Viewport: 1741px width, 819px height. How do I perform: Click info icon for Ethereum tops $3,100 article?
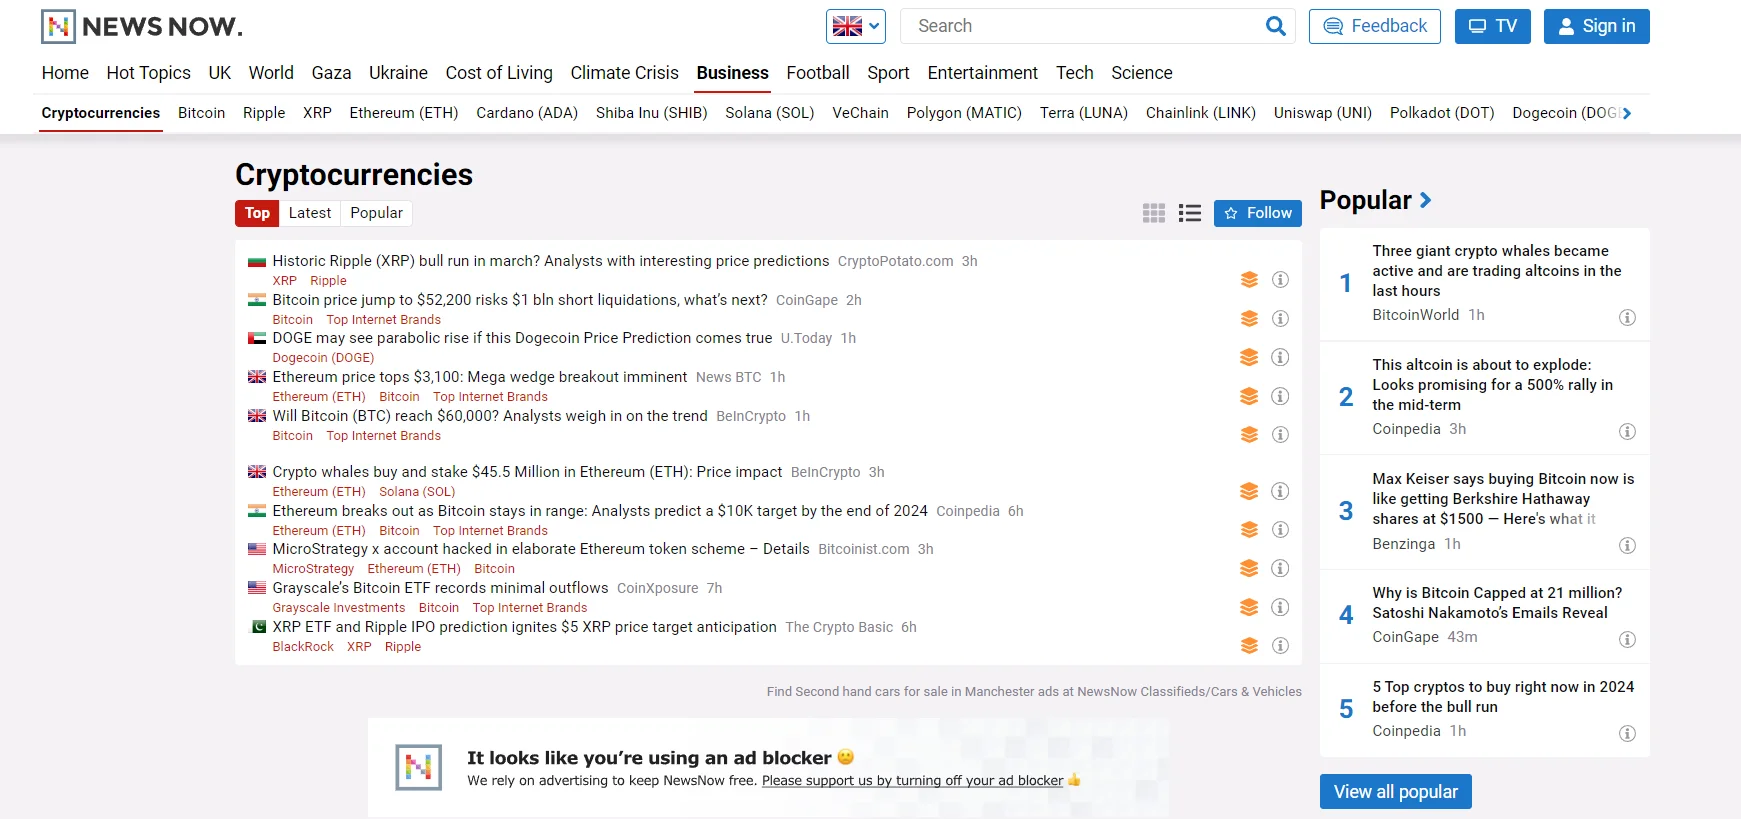tap(1280, 396)
